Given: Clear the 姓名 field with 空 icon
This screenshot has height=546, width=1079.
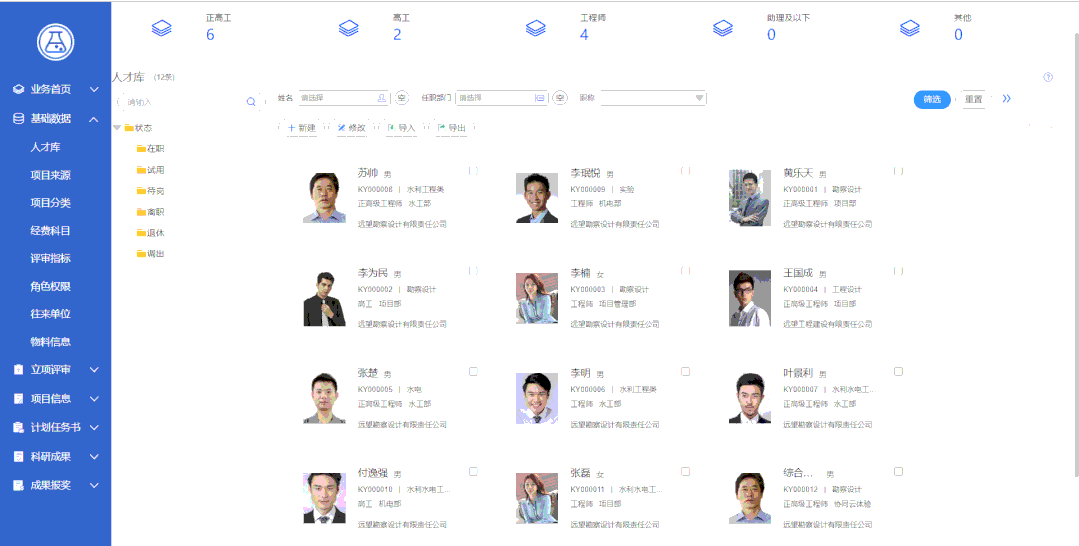Looking at the screenshot, I should pyautogui.click(x=402, y=98).
